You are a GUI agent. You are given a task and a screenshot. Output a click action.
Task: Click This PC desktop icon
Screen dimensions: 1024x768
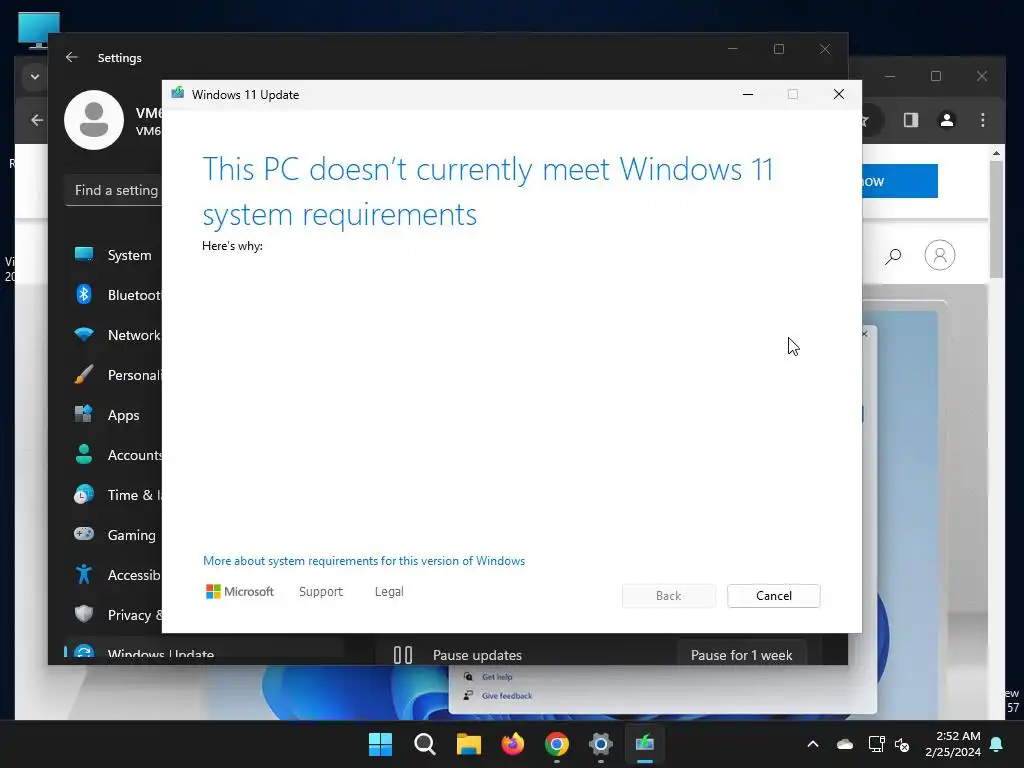click(x=39, y=29)
